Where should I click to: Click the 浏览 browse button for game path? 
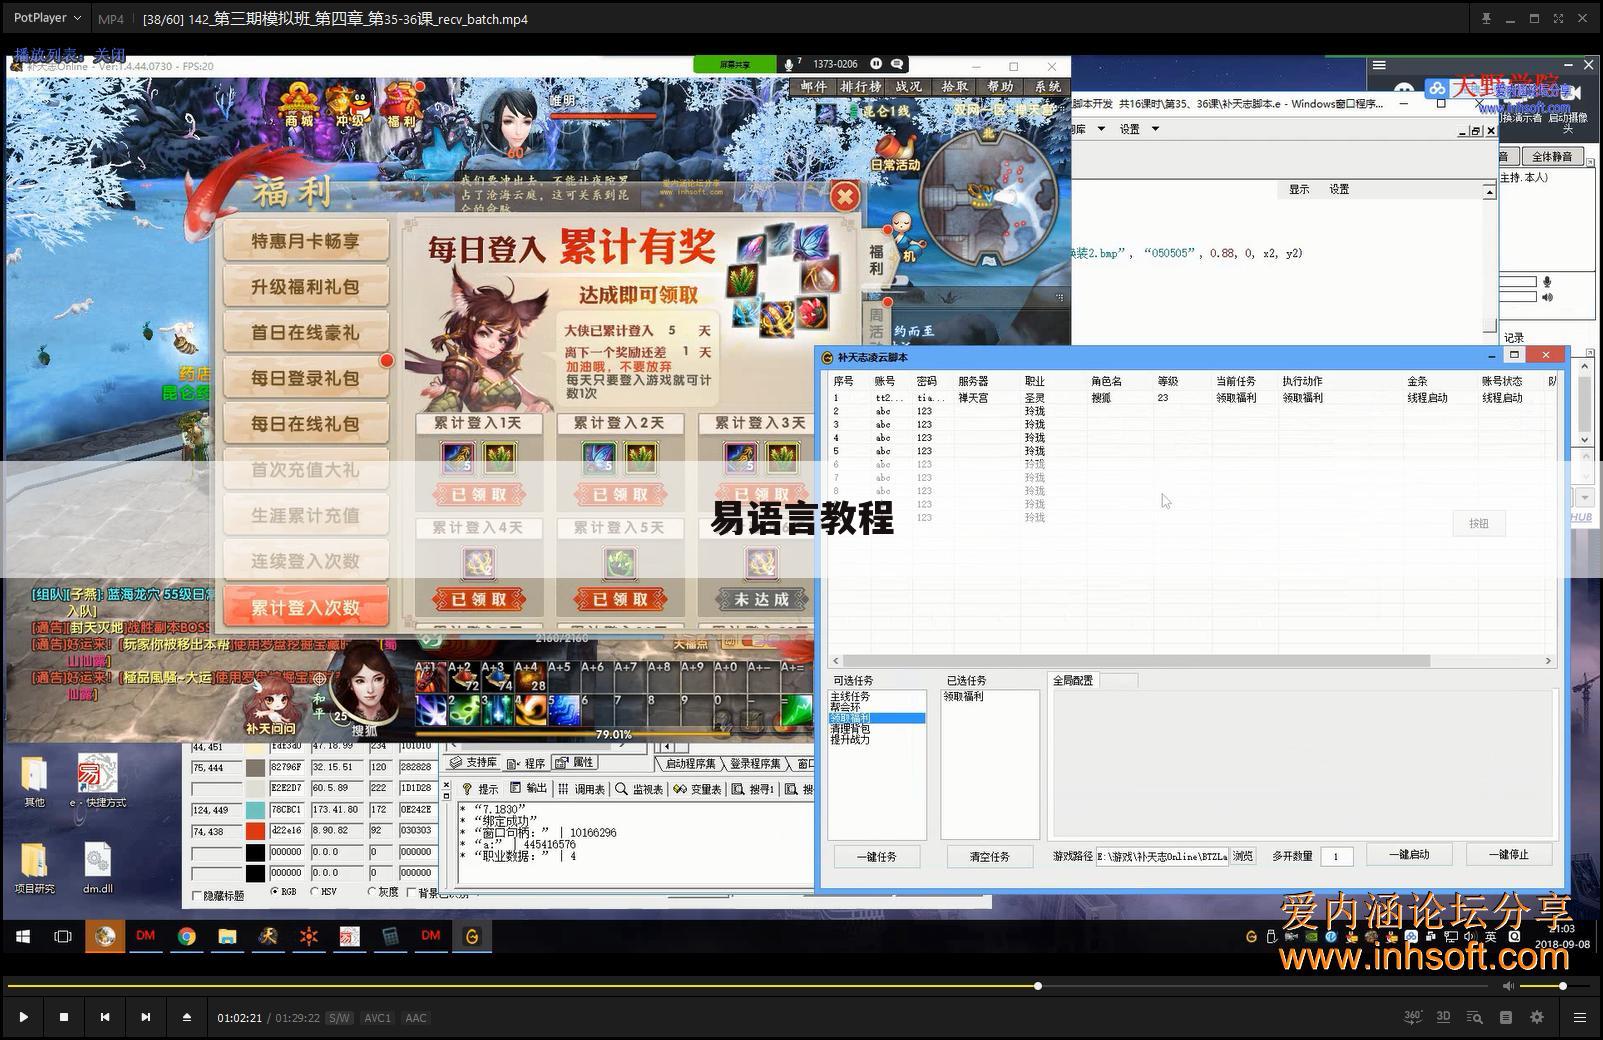coord(1242,856)
